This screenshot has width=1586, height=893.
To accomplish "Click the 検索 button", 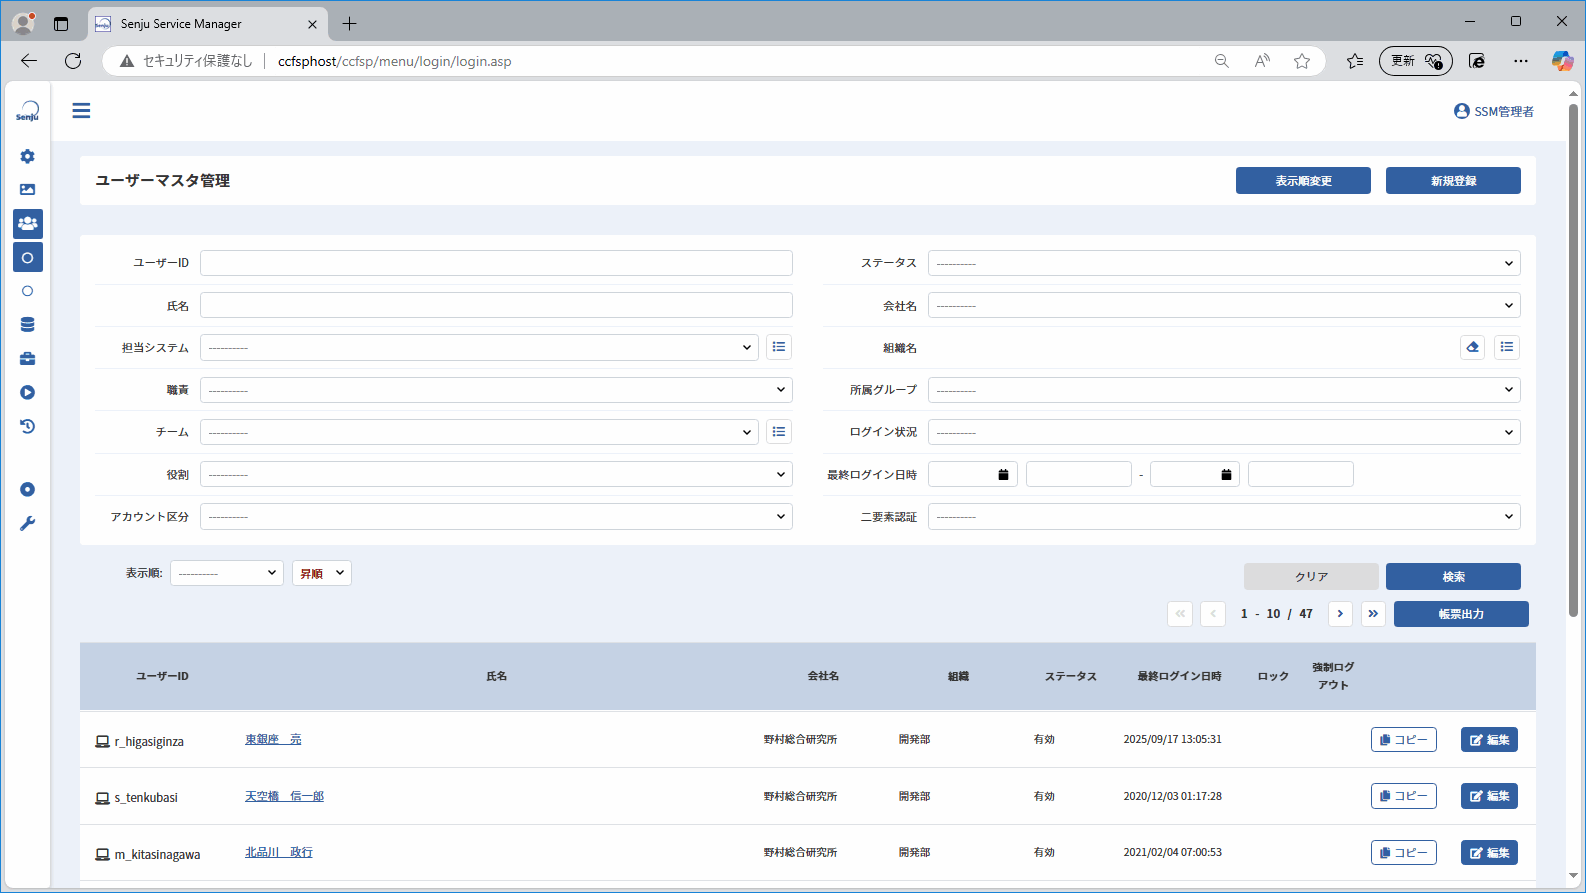I will coord(1453,576).
